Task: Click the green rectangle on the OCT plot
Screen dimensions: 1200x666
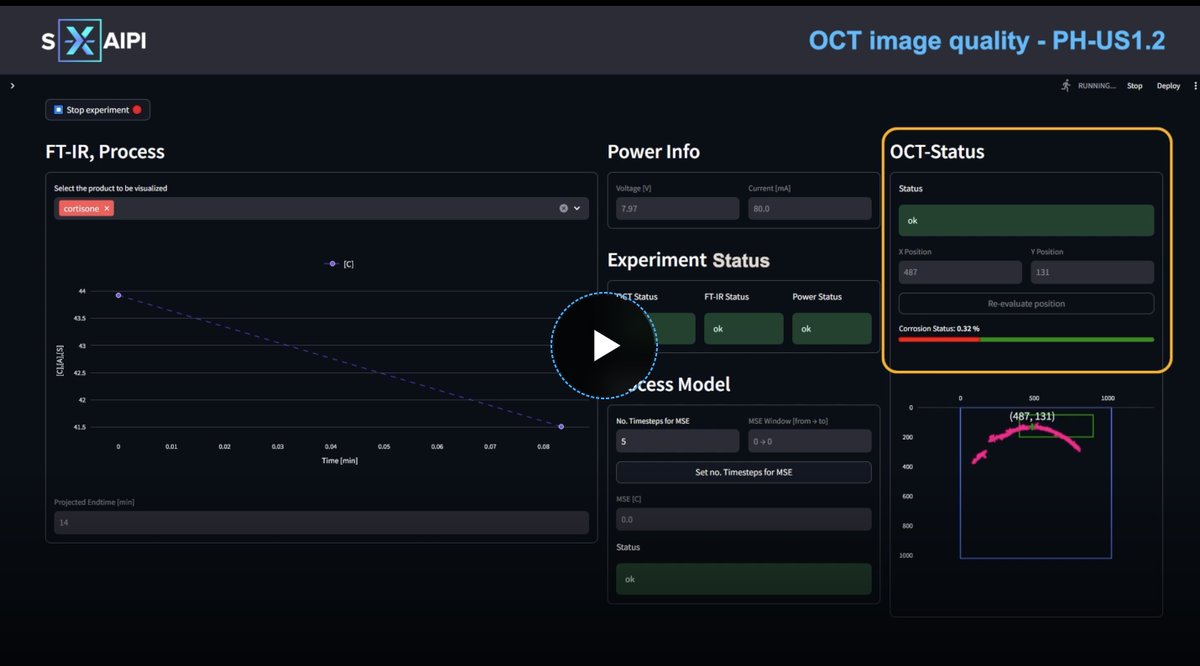Action: [1056, 427]
